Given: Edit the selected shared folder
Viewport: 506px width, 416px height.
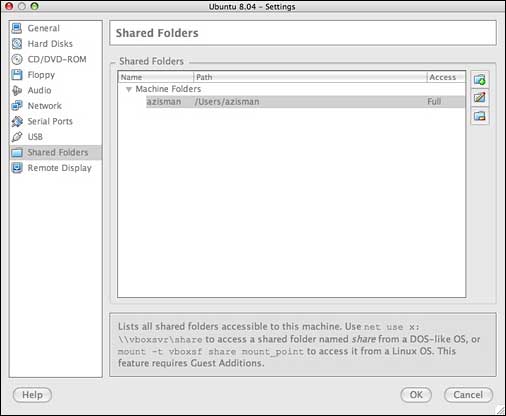Looking at the screenshot, I should (480, 98).
